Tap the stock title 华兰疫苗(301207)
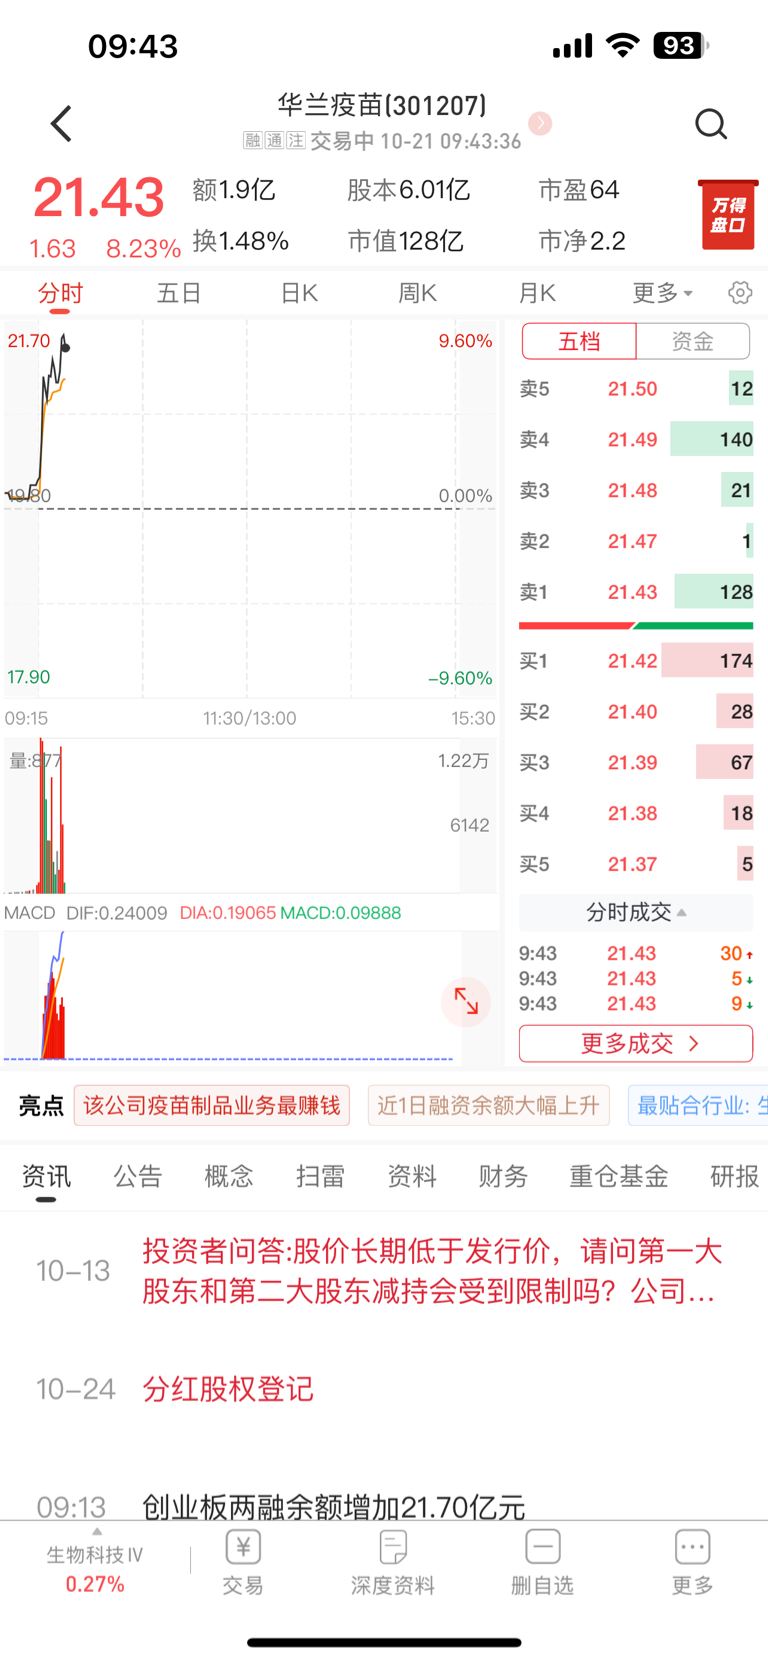768x1662 pixels. (382, 105)
